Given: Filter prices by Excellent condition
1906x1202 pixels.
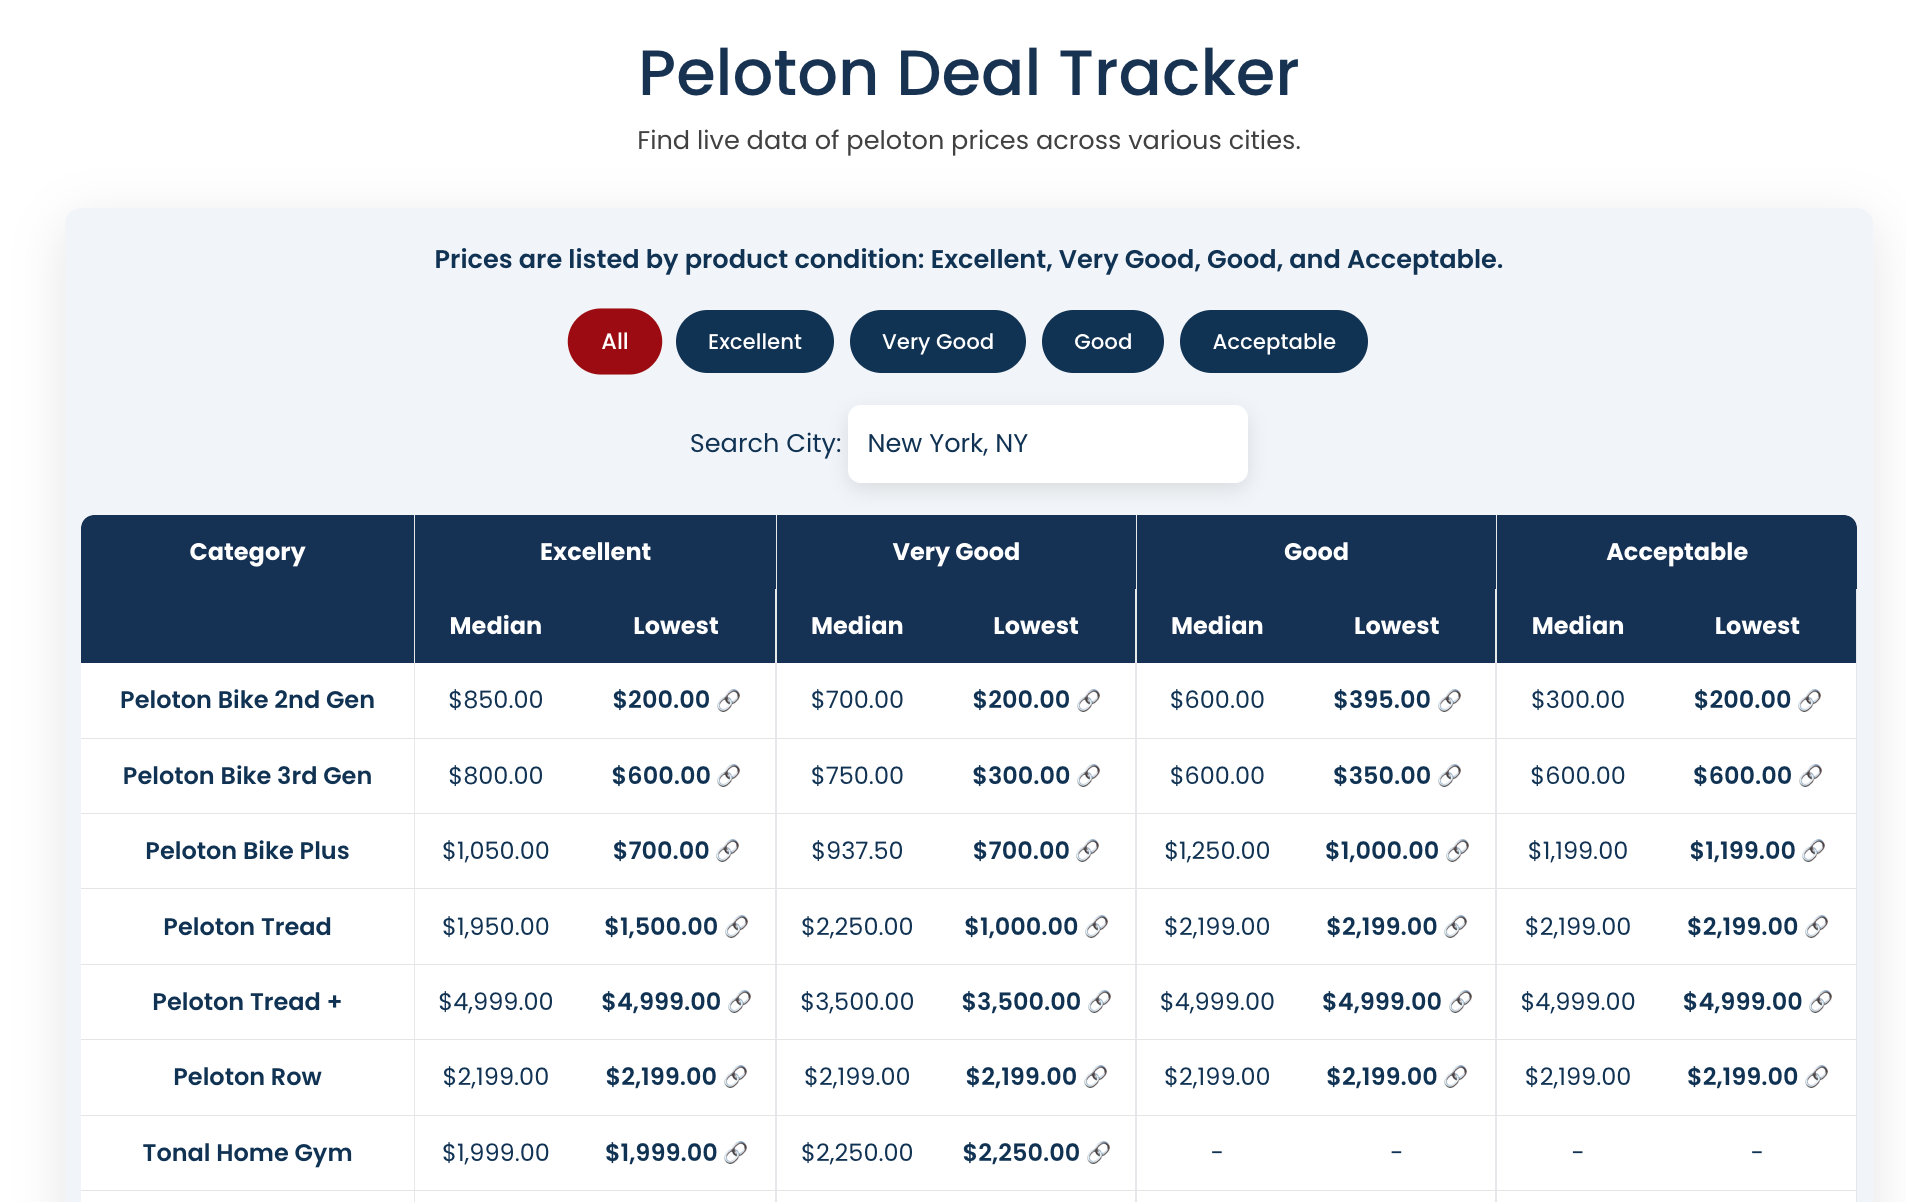Looking at the screenshot, I should [754, 342].
